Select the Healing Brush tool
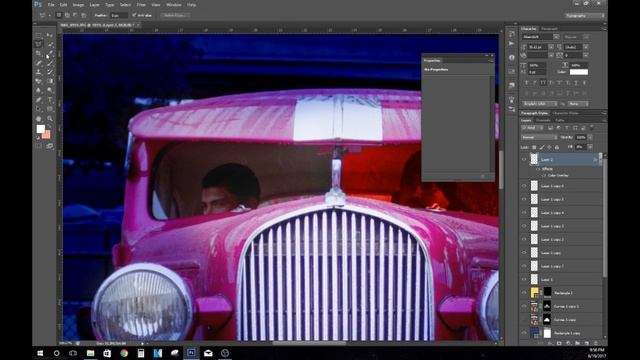This screenshot has width=640, height=360. coord(39,63)
